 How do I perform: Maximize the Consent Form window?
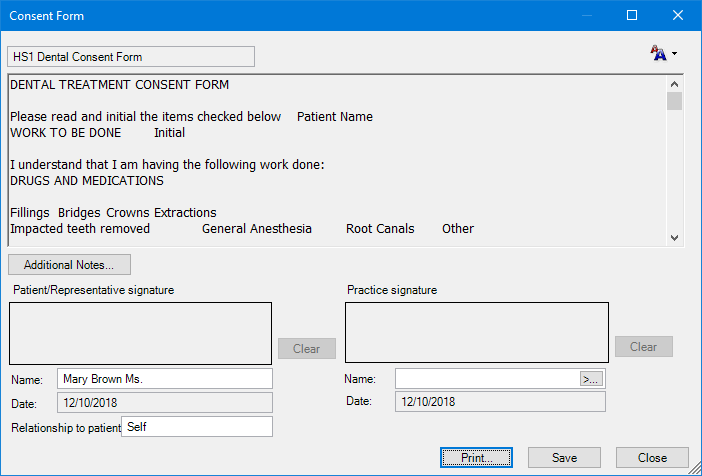pyautogui.click(x=632, y=16)
